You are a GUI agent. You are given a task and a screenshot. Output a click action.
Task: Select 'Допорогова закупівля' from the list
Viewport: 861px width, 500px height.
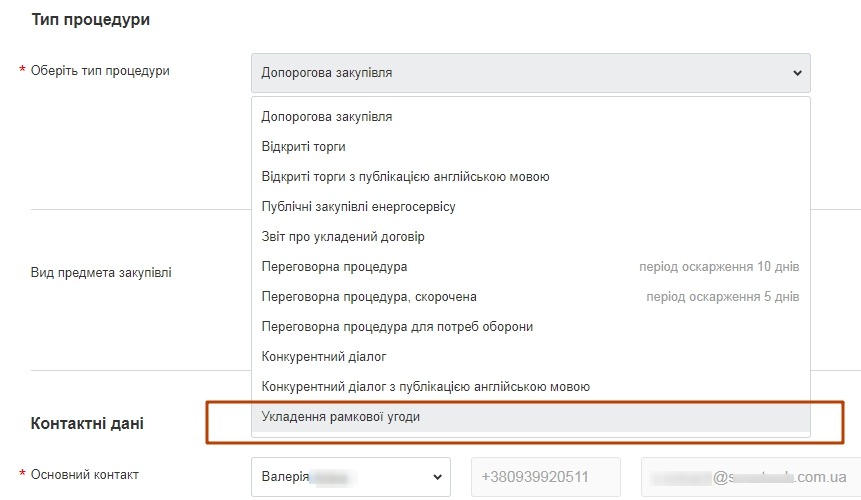click(x=327, y=117)
